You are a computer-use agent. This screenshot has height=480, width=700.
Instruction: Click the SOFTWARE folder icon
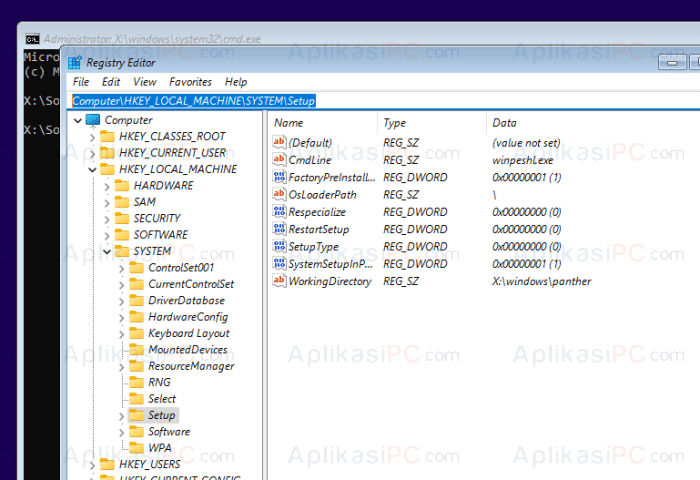coord(122,234)
